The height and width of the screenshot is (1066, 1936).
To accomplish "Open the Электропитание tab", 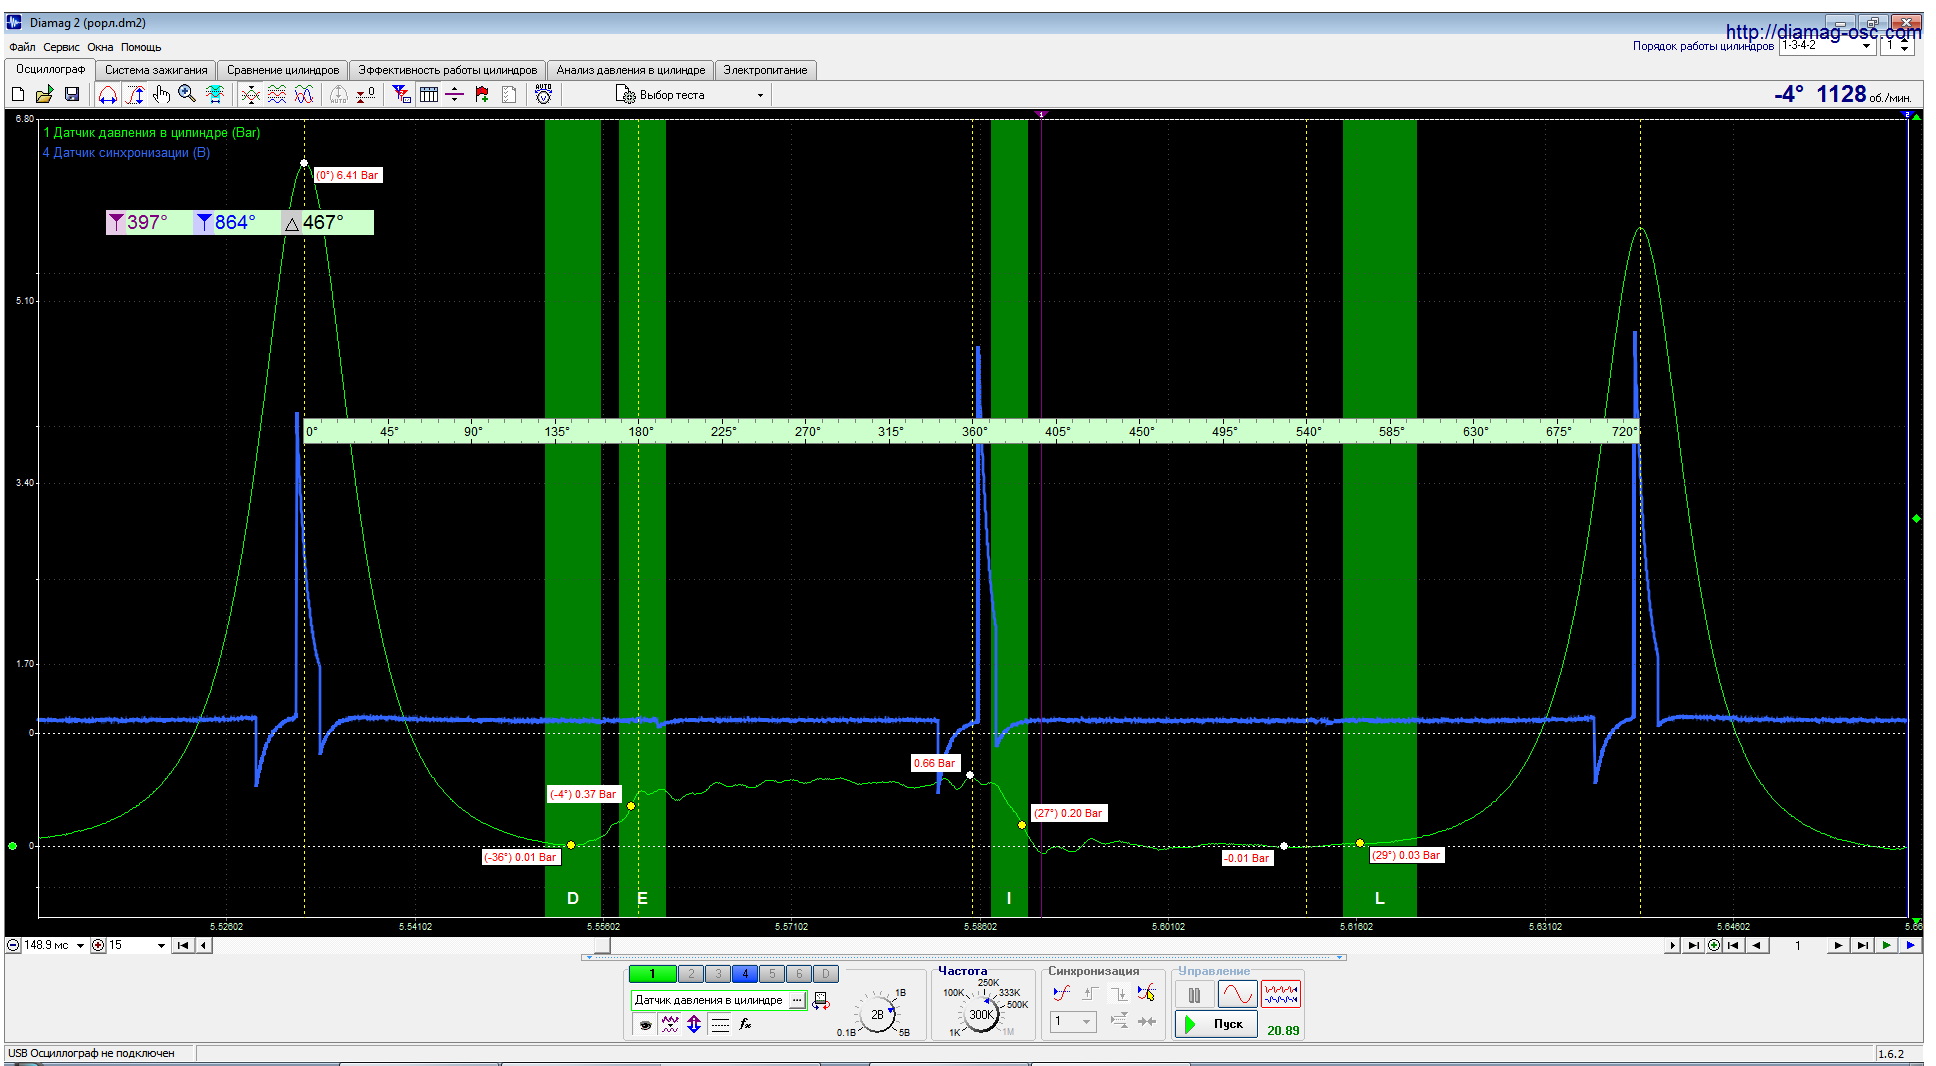I will click(765, 70).
